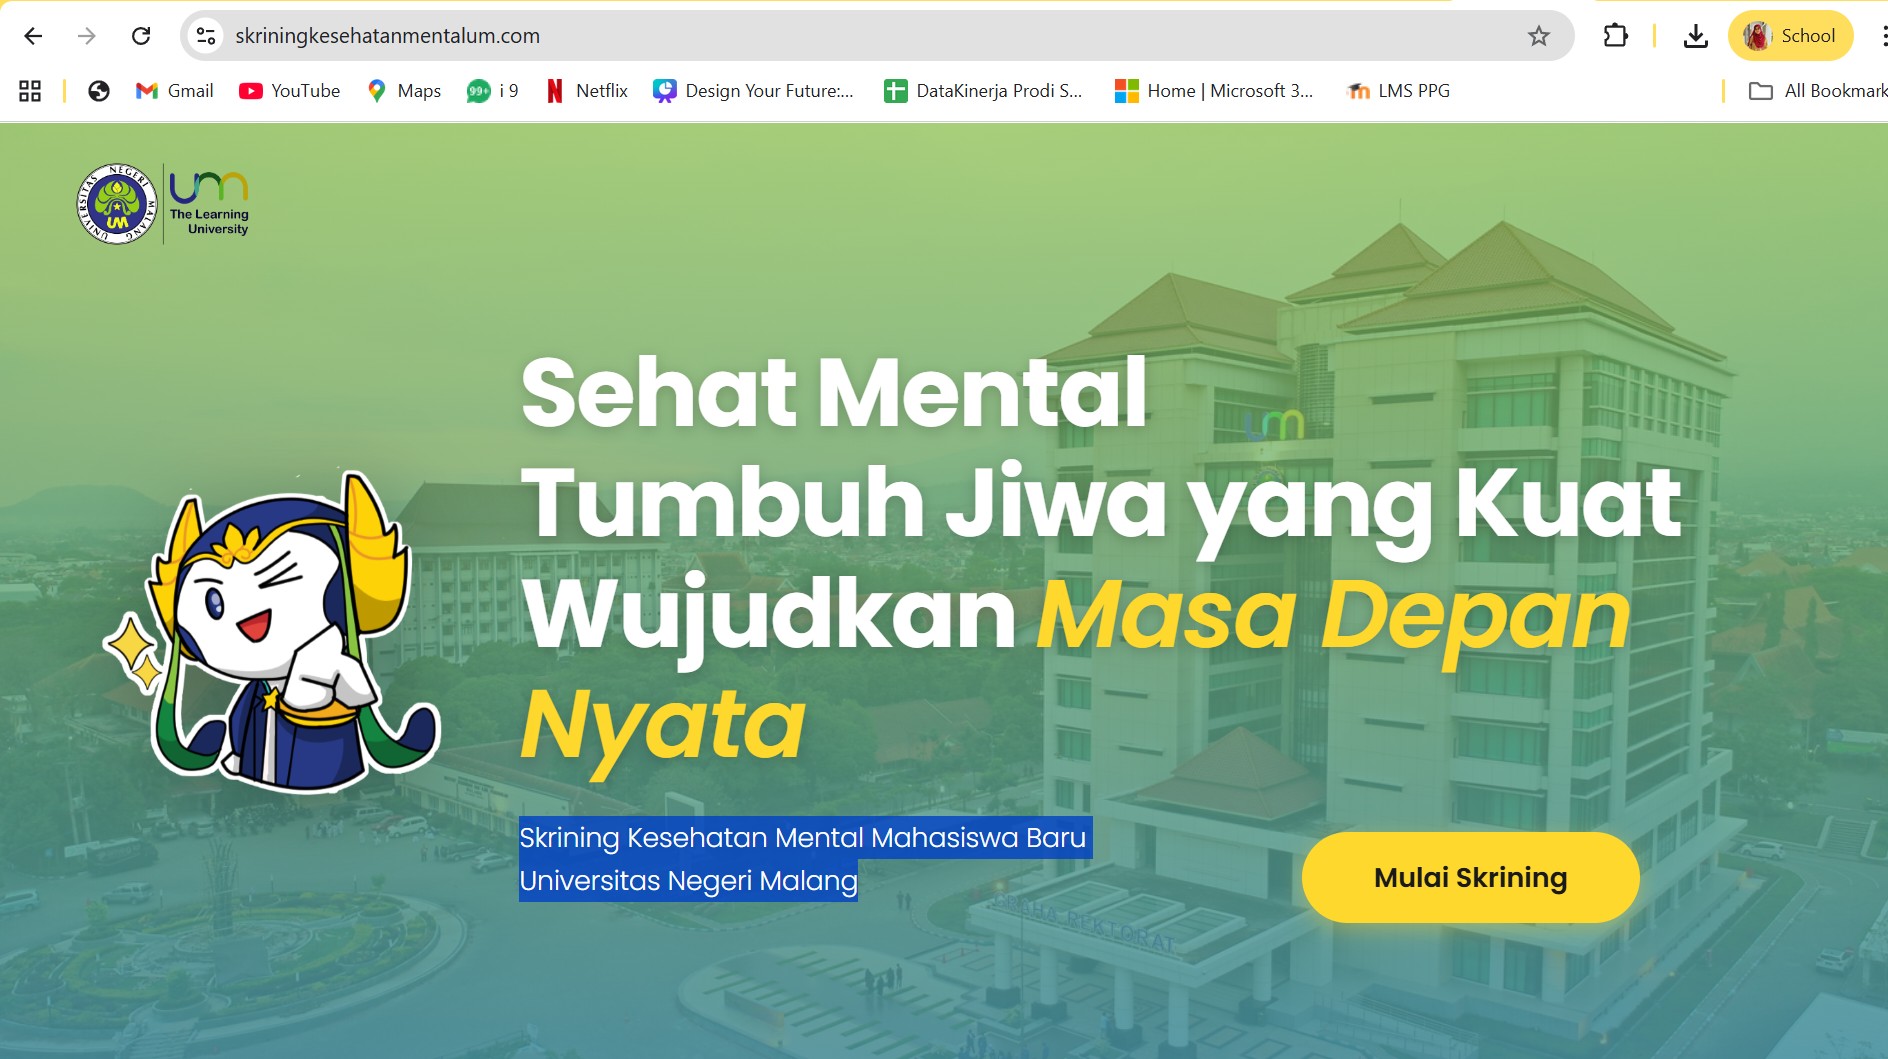
Task: Open site information in the address bar
Action: click(x=206, y=36)
